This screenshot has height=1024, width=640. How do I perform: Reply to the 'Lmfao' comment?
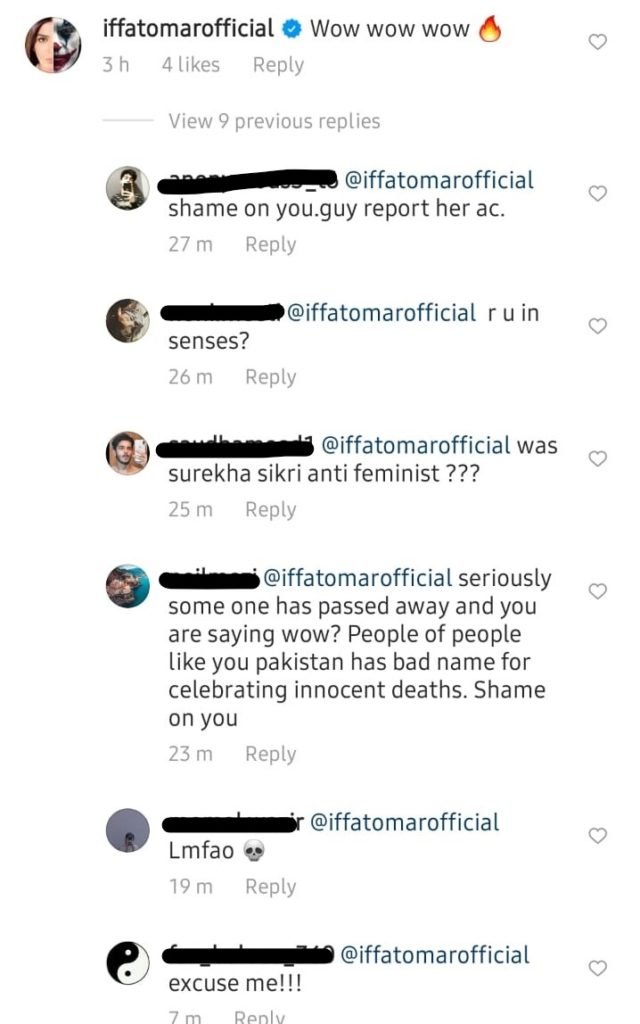270,887
